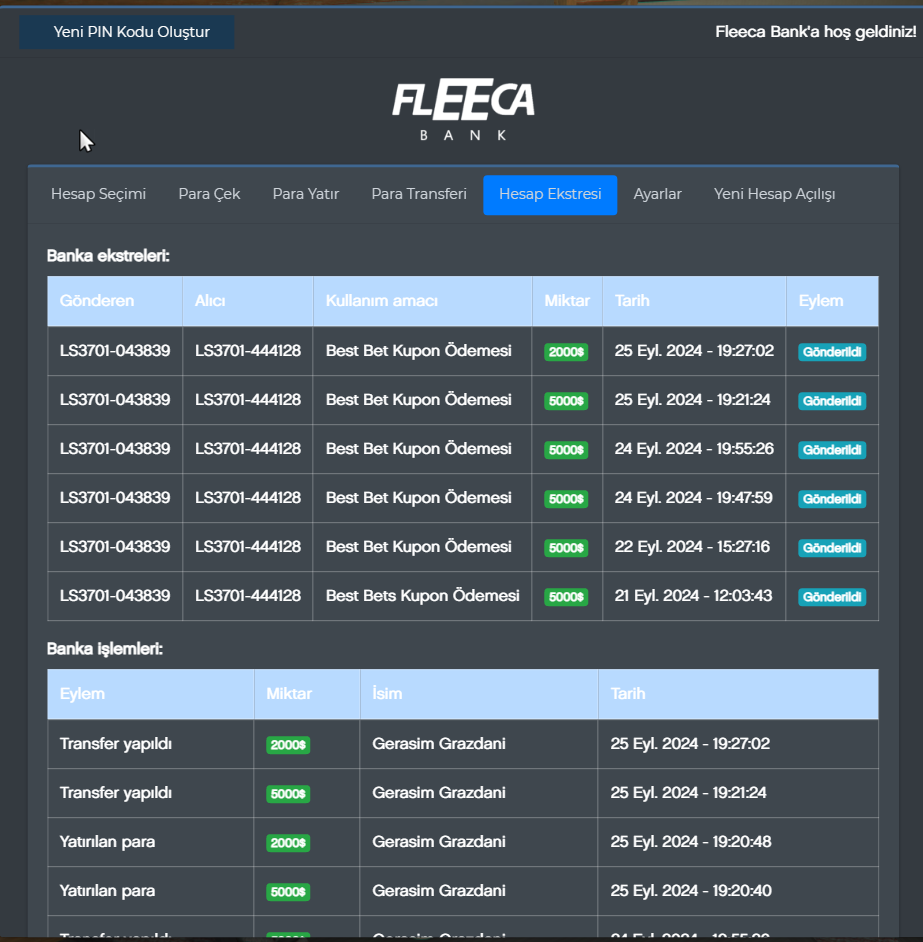The height and width of the screenshot is (942, 923).
Task: Select the Best Bets Kupon Ödemesi entry
Action: pyautogui.click(x=422, y=596)
